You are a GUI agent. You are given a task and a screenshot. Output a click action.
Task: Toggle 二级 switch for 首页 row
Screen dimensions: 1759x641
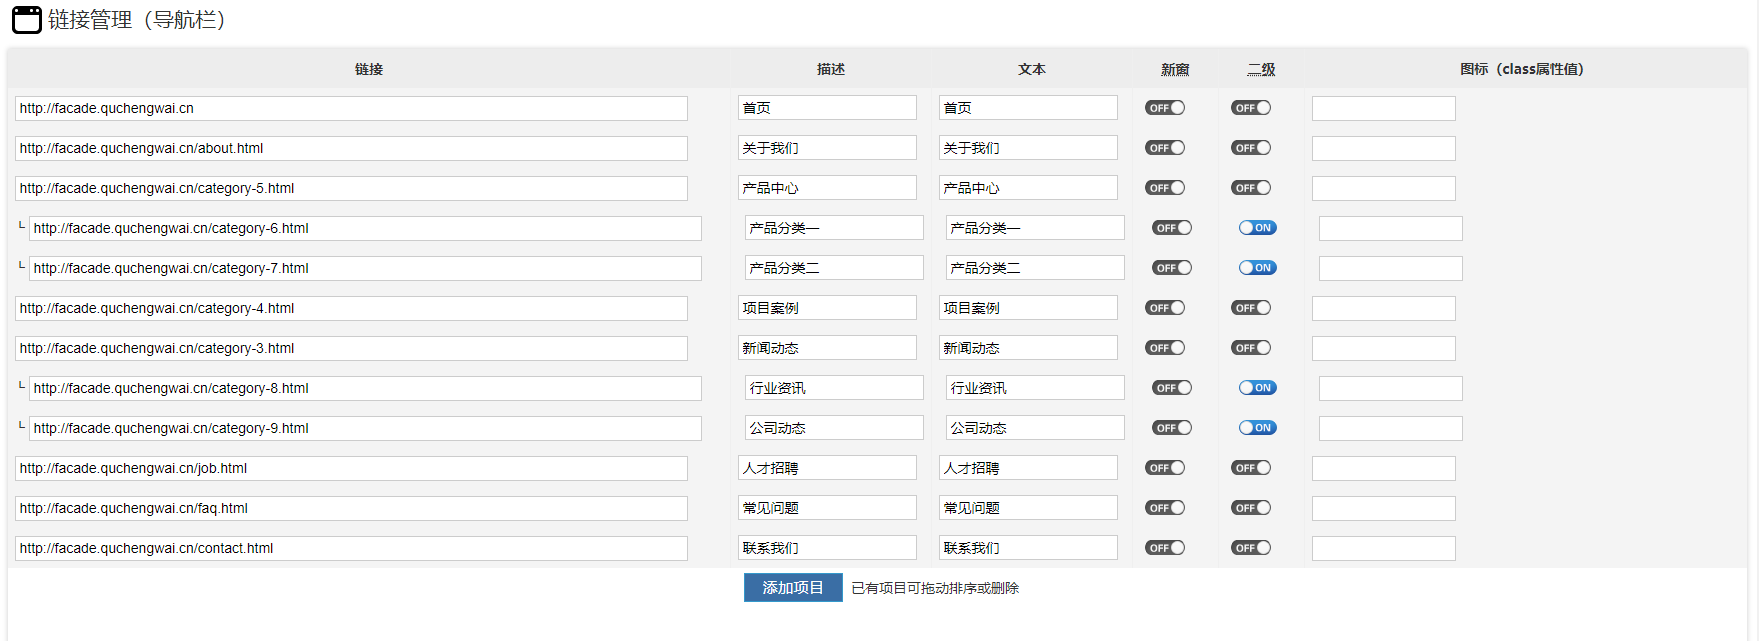coord(1251,108)
